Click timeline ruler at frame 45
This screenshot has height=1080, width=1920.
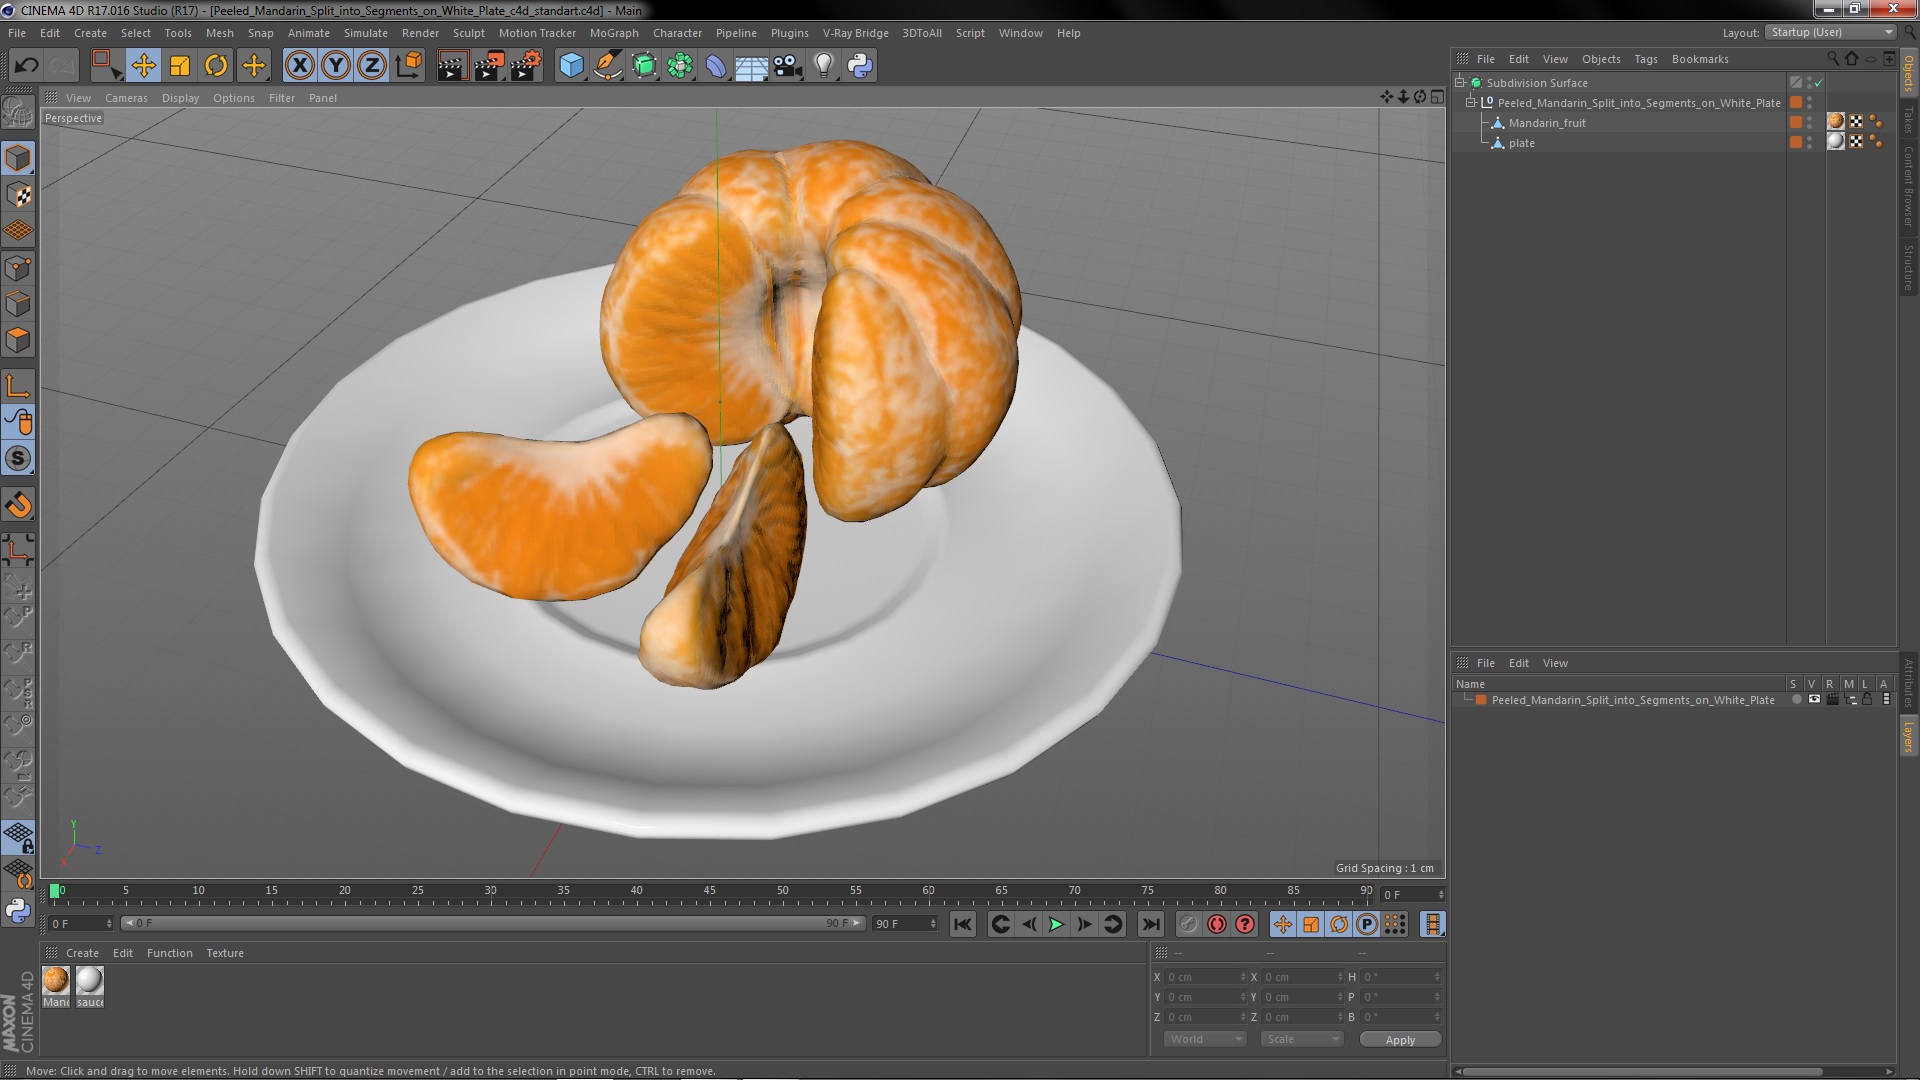click(x=709, y=891)
